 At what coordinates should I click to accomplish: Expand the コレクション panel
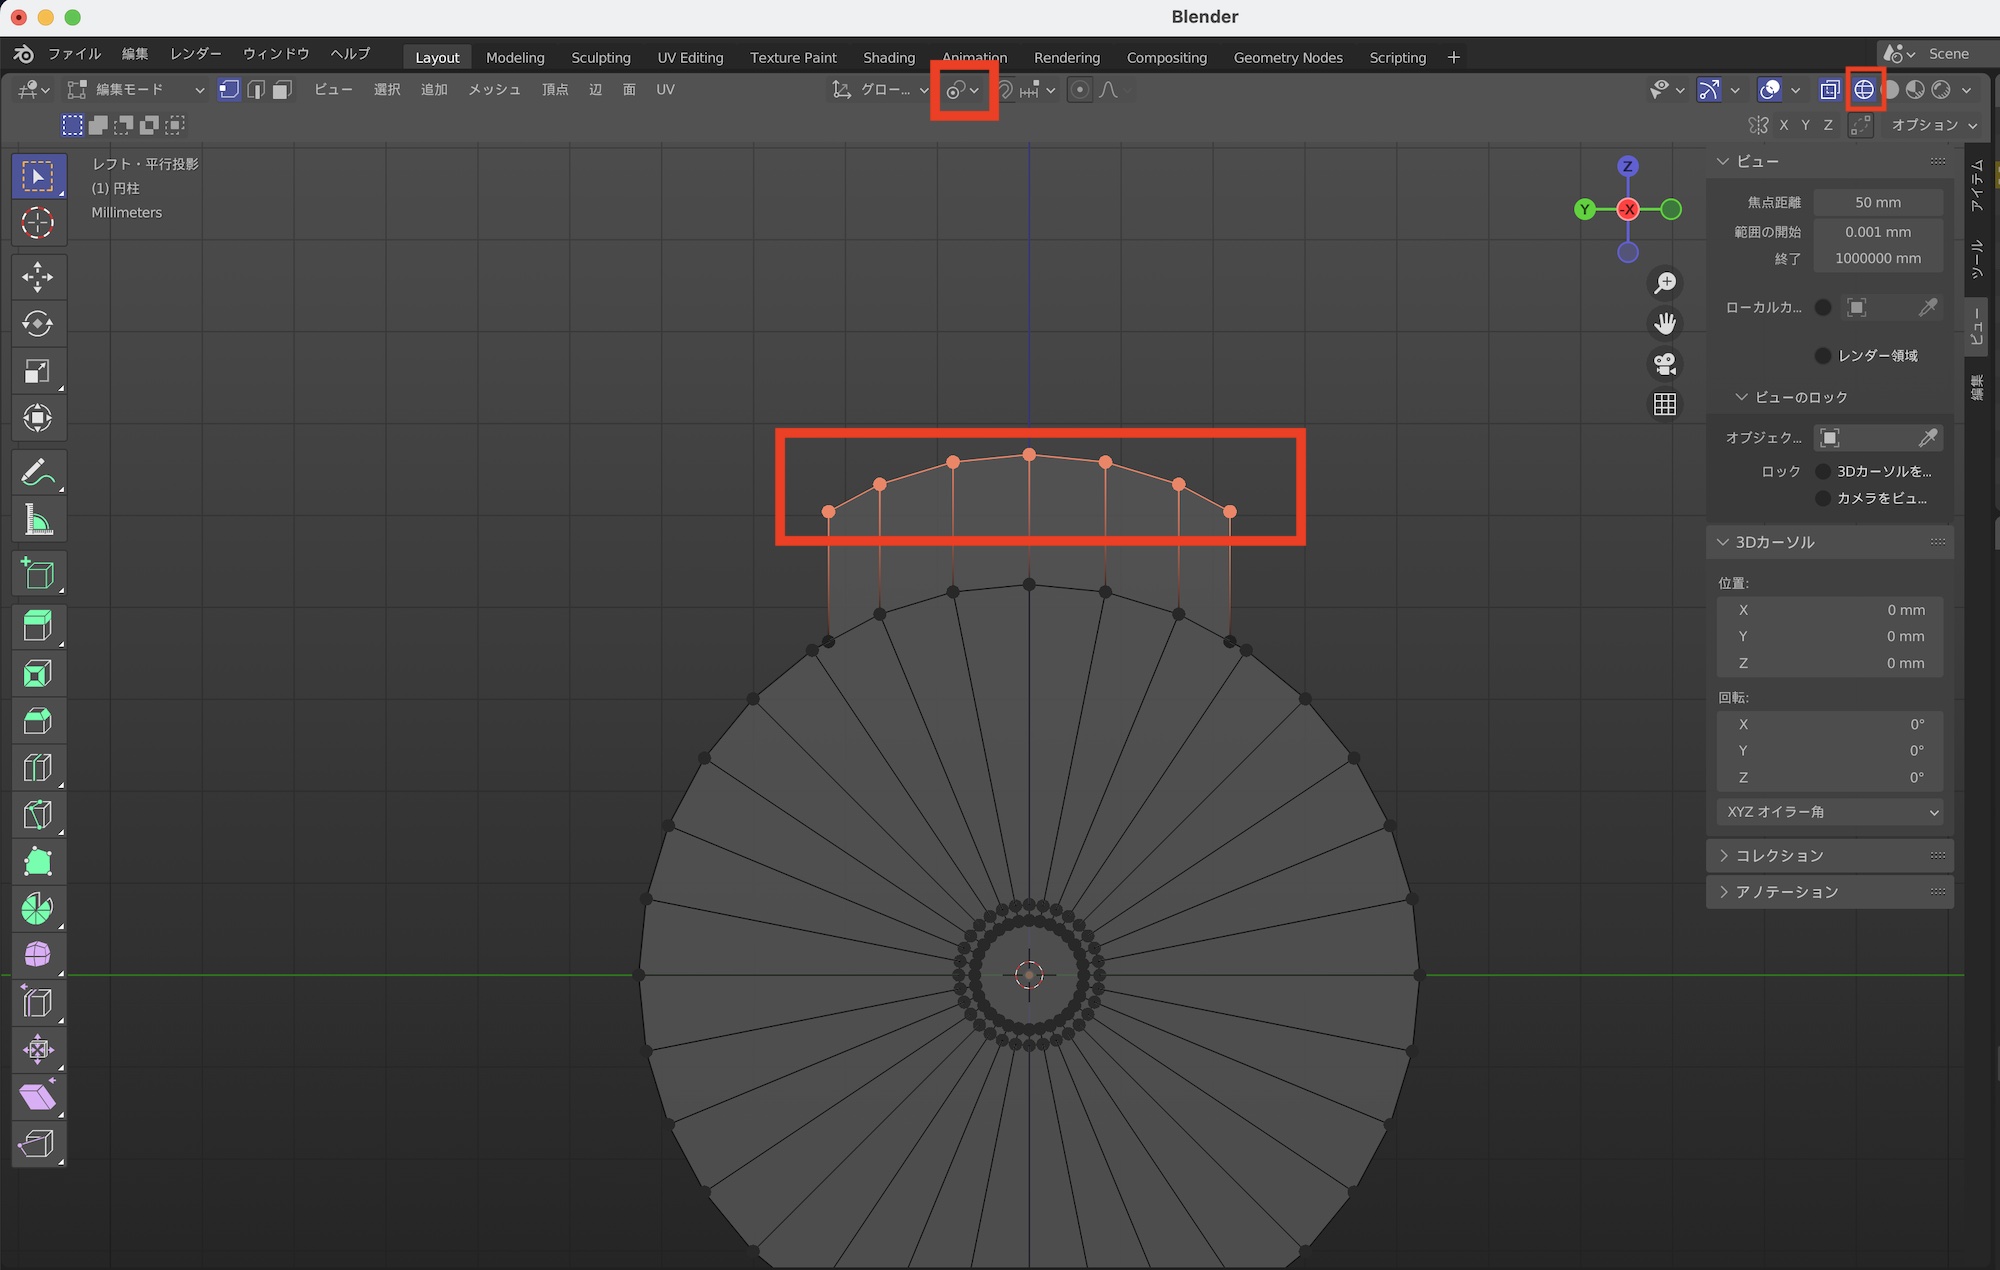(x=1780, y=856)
